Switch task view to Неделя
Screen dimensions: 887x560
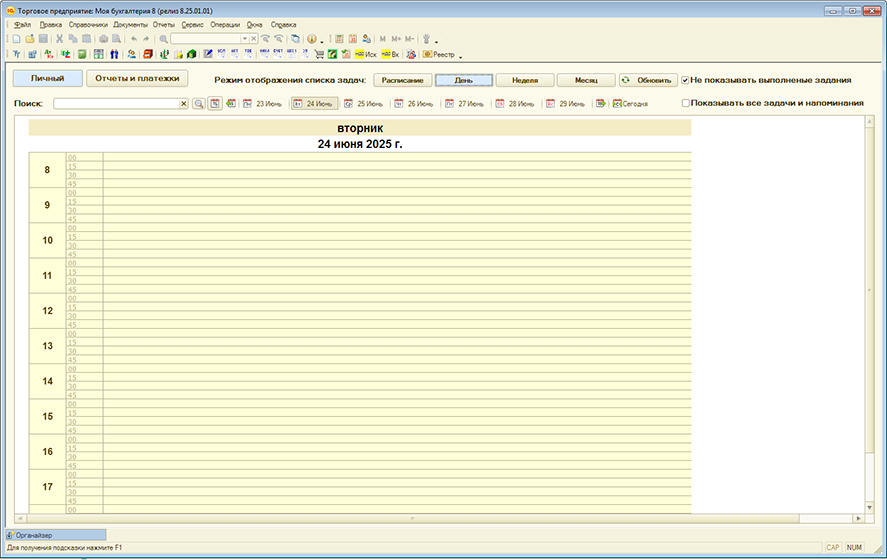[x=524, y=80]
